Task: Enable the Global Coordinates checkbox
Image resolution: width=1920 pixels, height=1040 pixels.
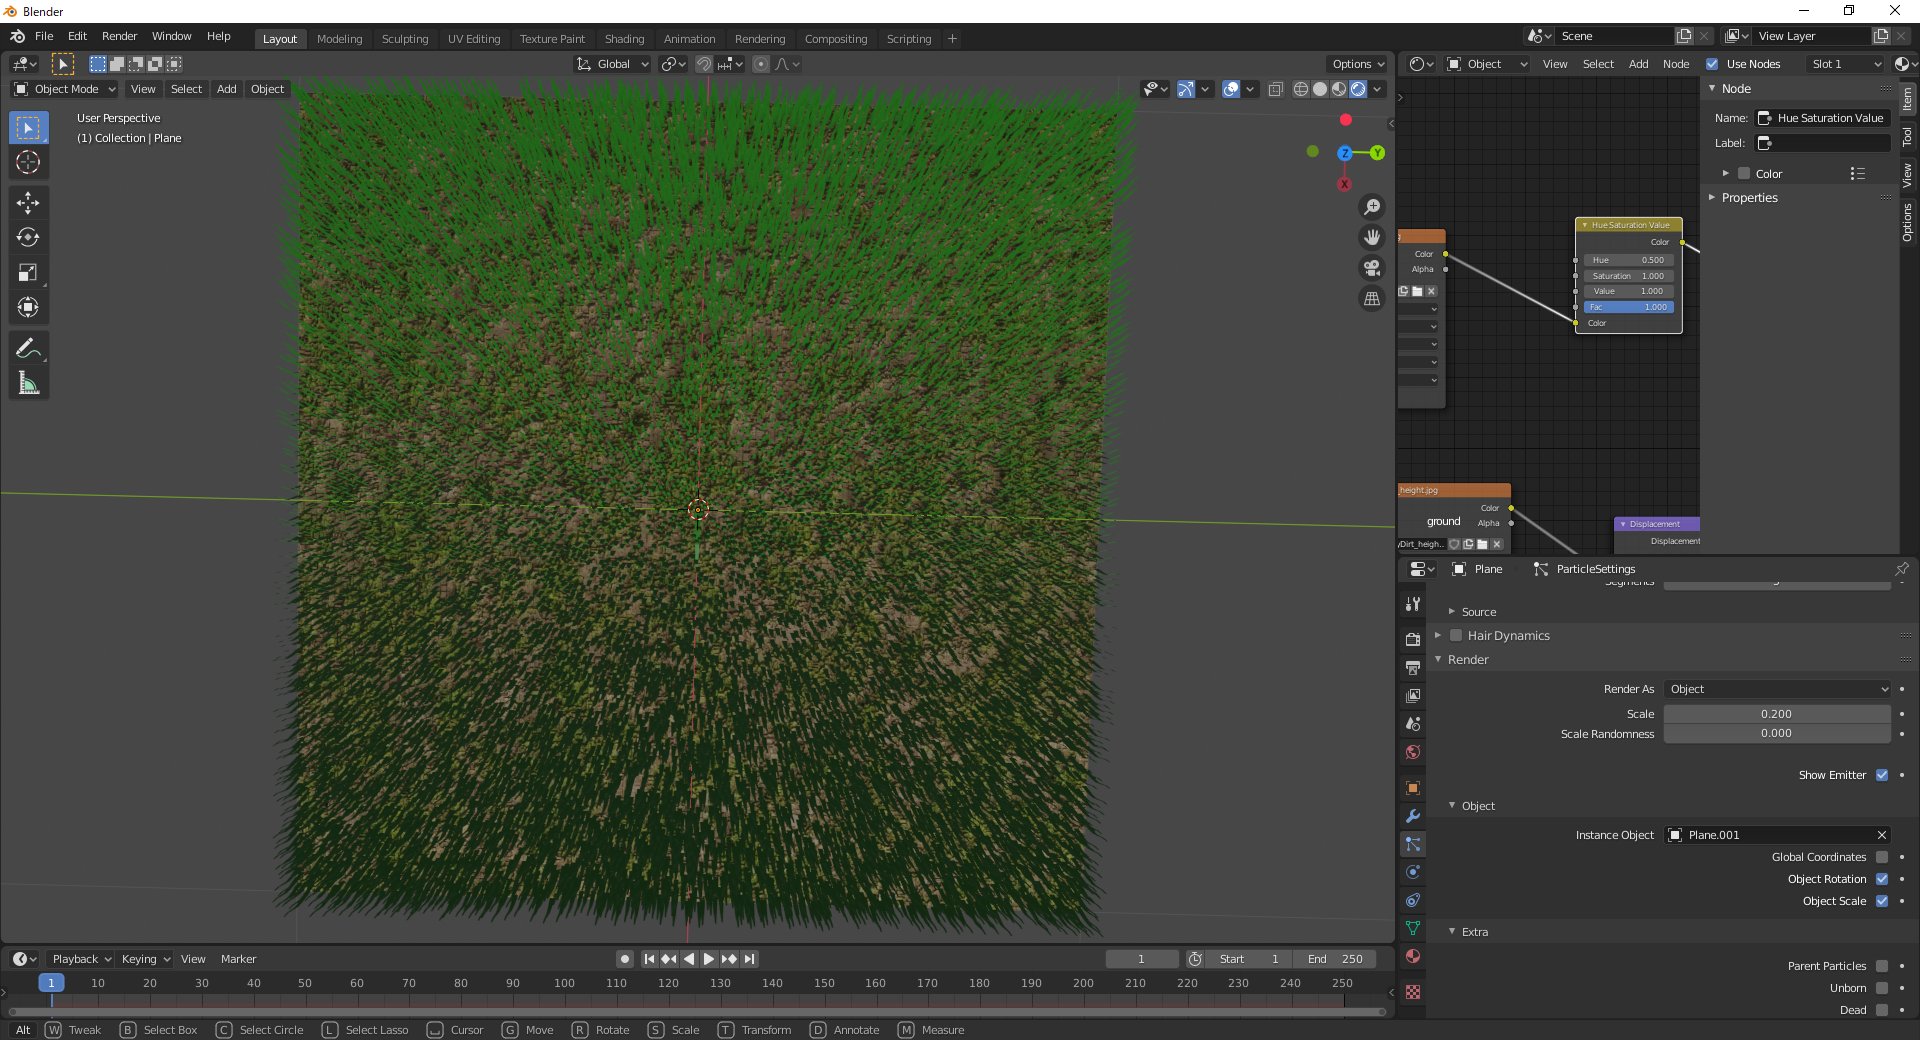Action: point(1882,857)
